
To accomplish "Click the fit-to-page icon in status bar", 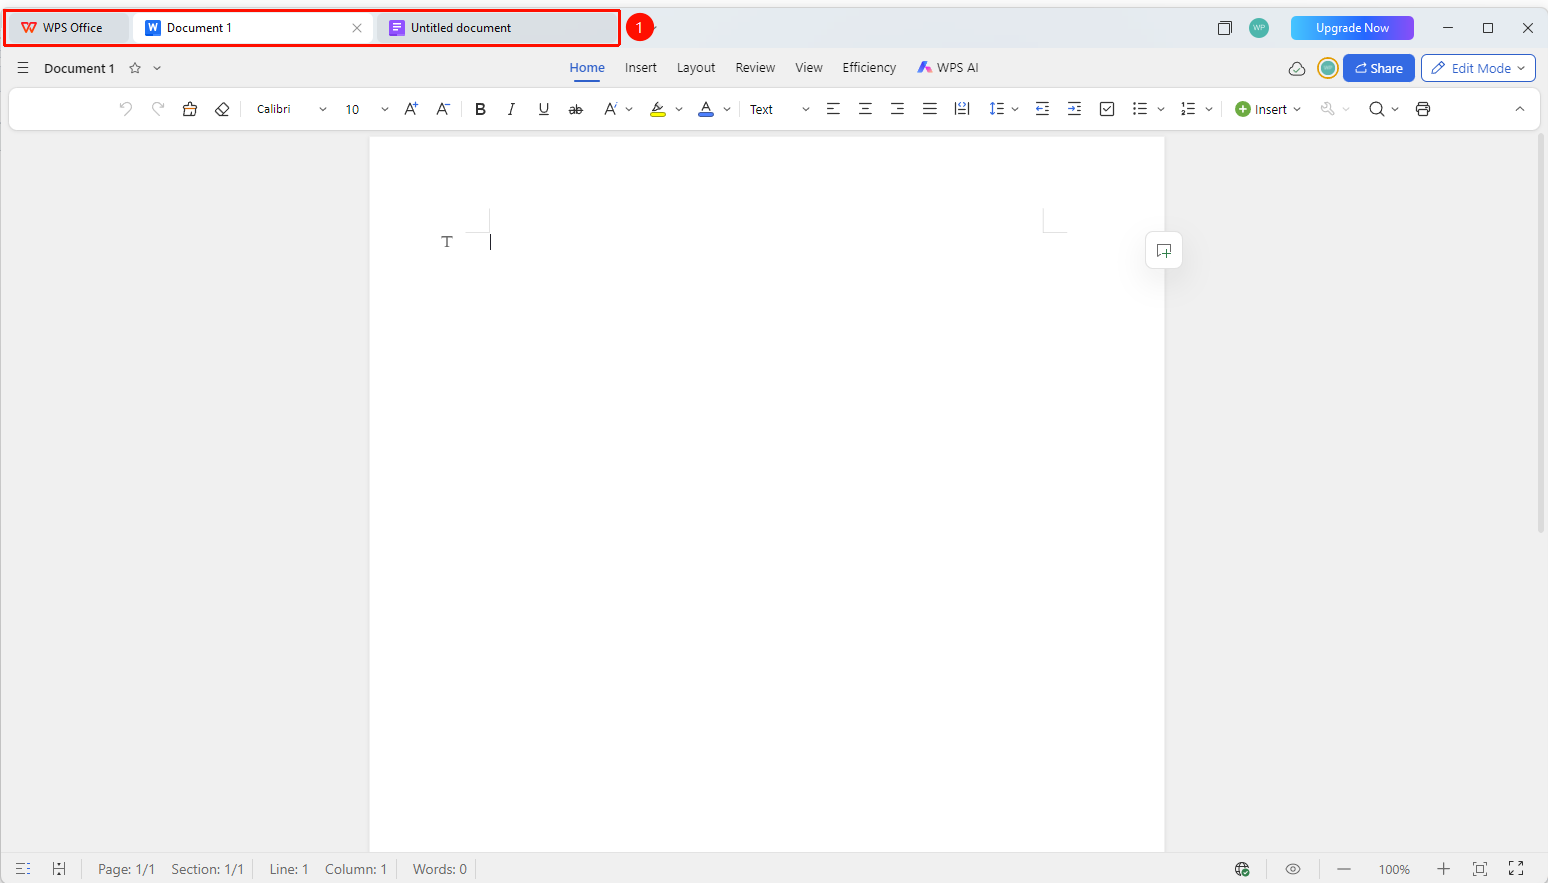I will tap(1480, 869).
